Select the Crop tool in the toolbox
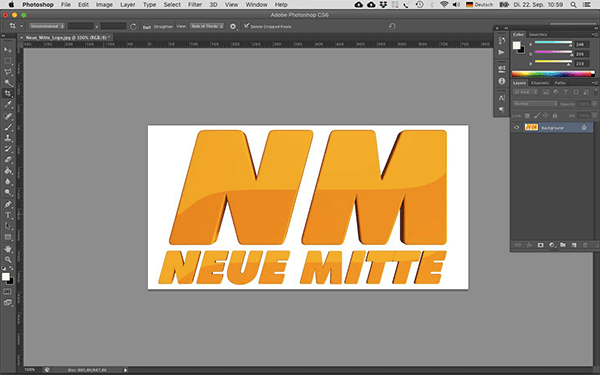Screen dimensions: 600x375 click(x=8, y=93)
